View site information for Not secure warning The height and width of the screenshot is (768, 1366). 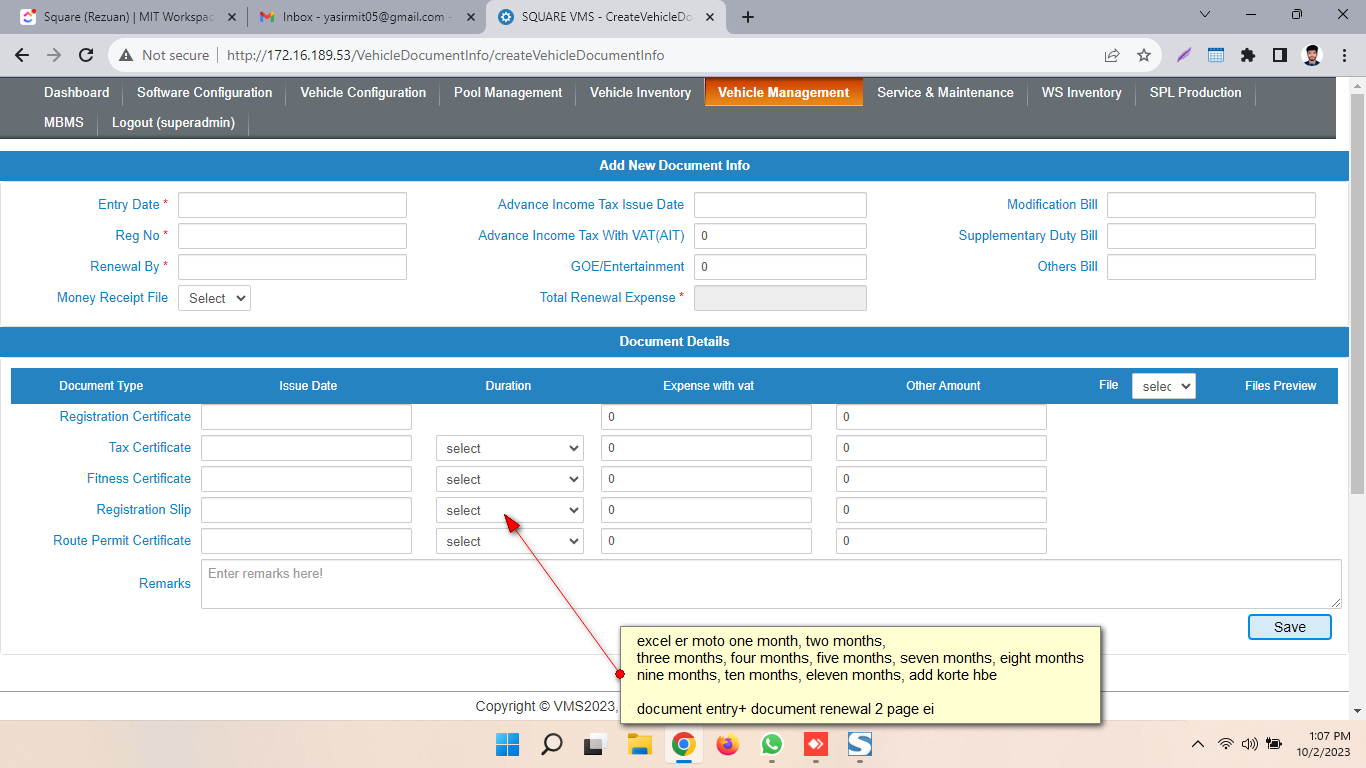coord(165,56)
